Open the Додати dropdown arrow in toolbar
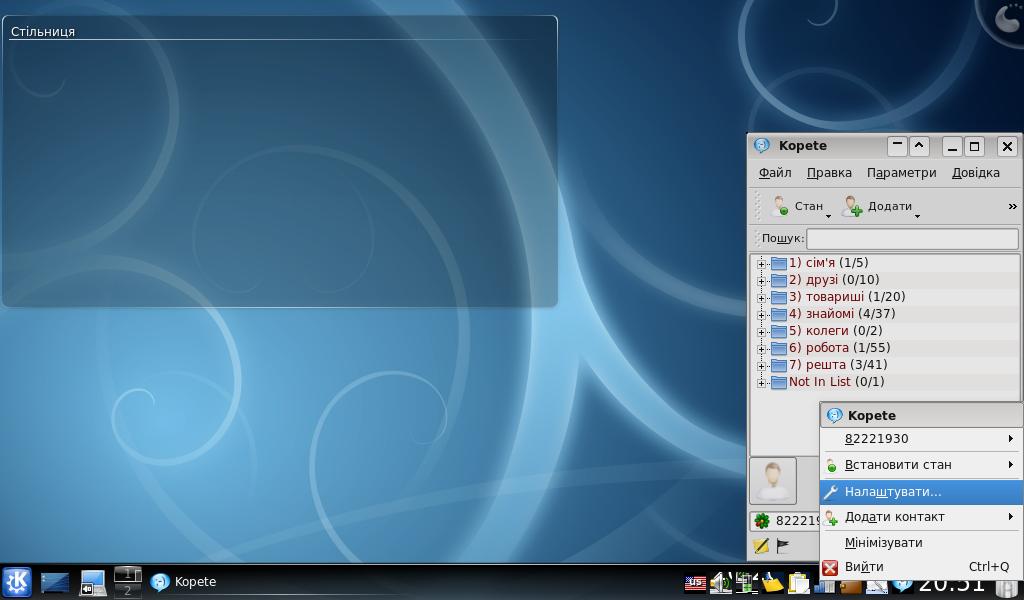The width and height of the screenshot is (1024, 600). tap(917, 216)
